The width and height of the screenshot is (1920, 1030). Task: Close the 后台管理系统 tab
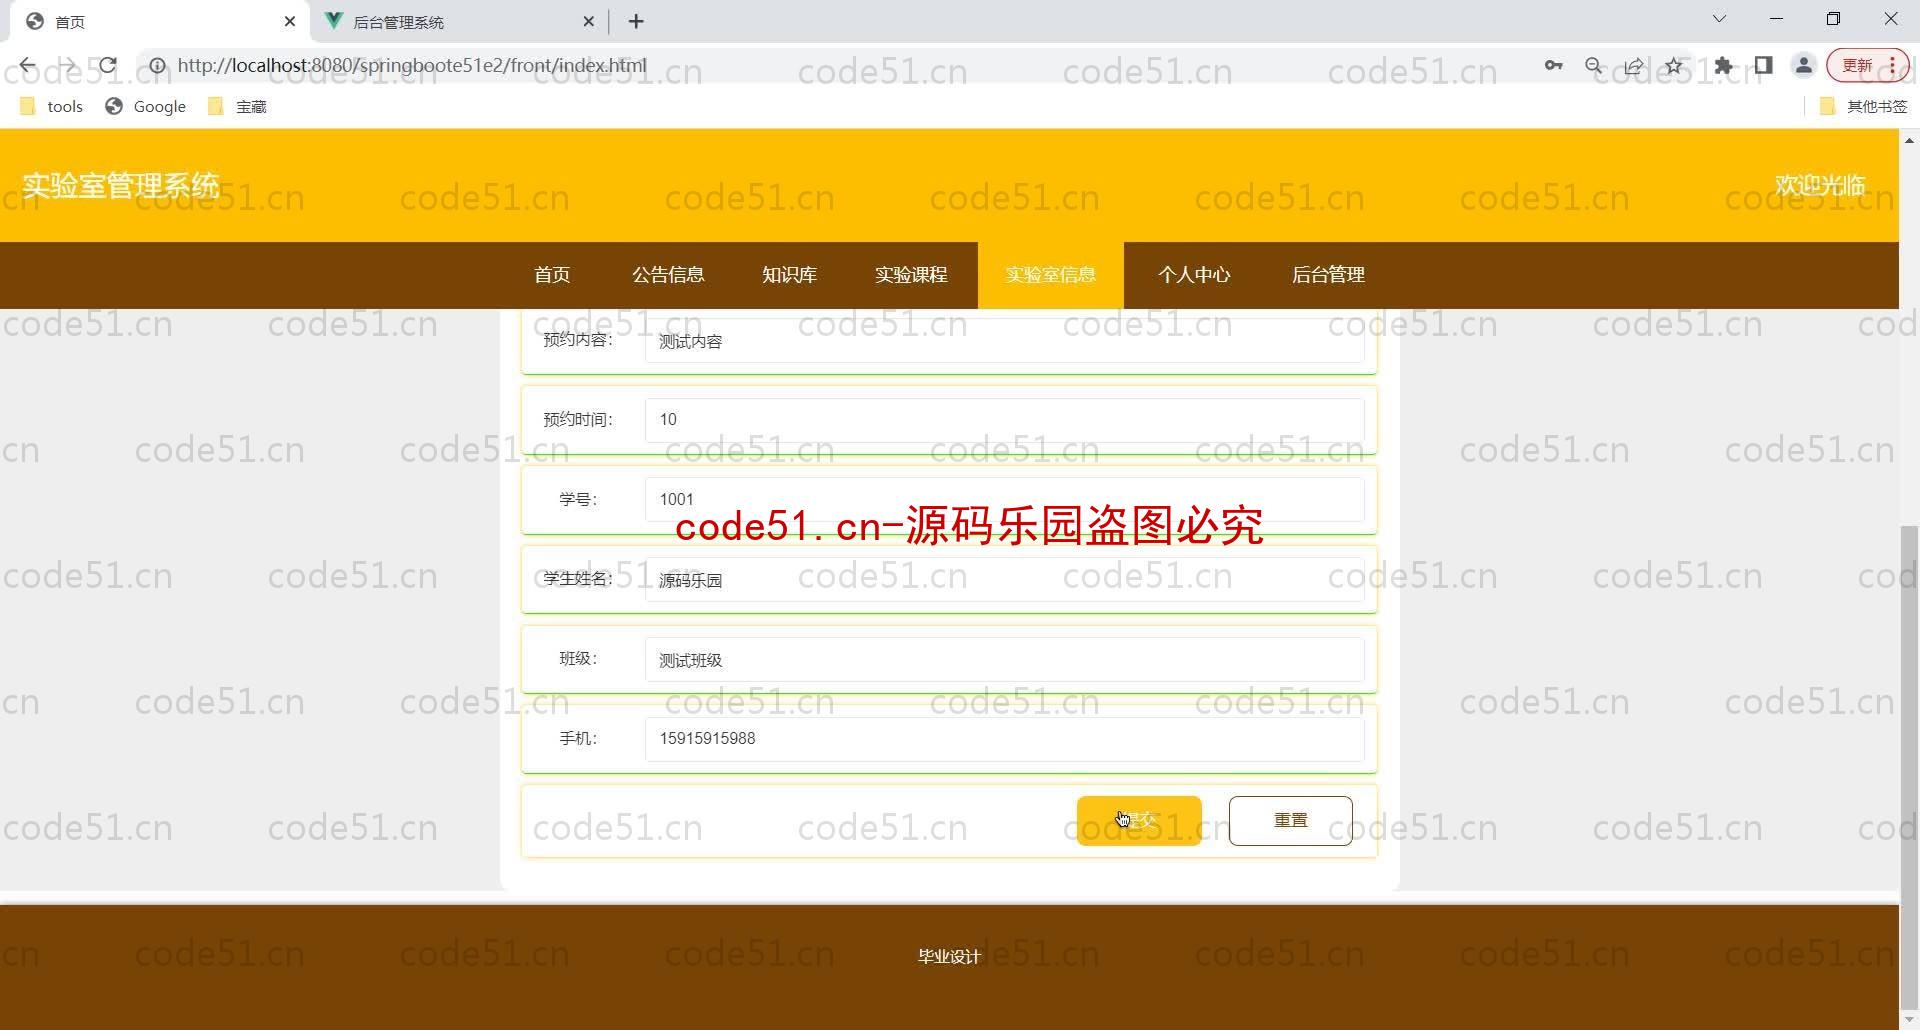589,21
